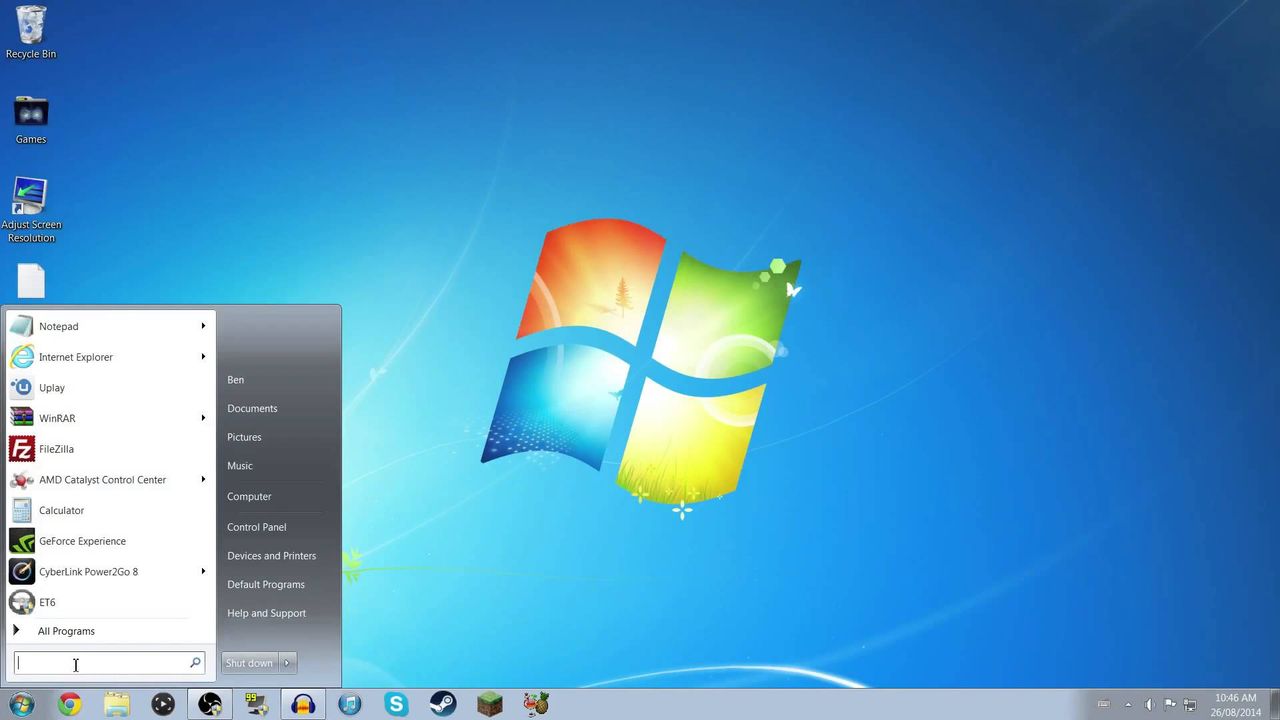Open Windows Explorer from the taskbar
Screen dimensions: 1280x720
116,705
